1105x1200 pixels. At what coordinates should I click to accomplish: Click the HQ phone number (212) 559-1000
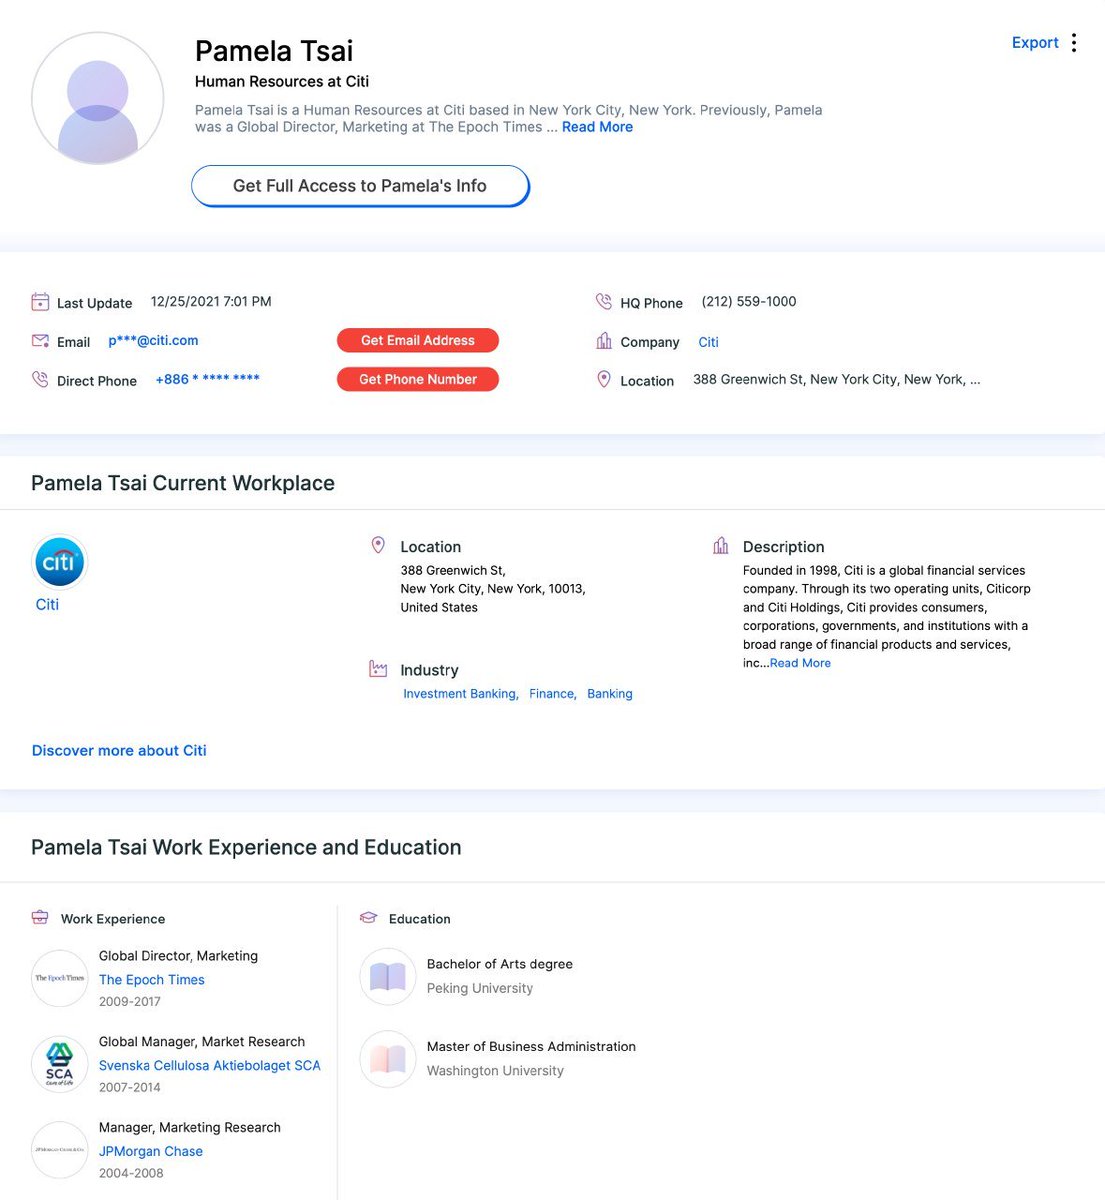coord(749,302)
